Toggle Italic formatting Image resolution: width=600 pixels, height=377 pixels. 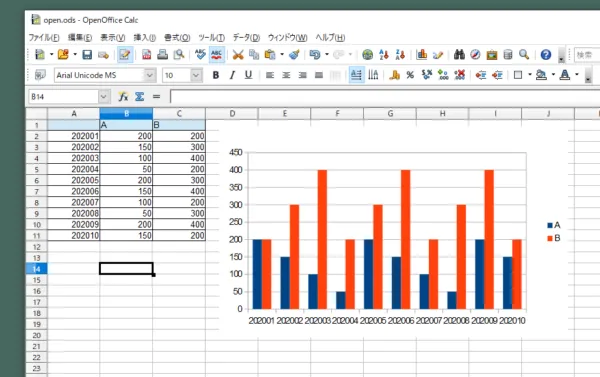click(232, 75)
